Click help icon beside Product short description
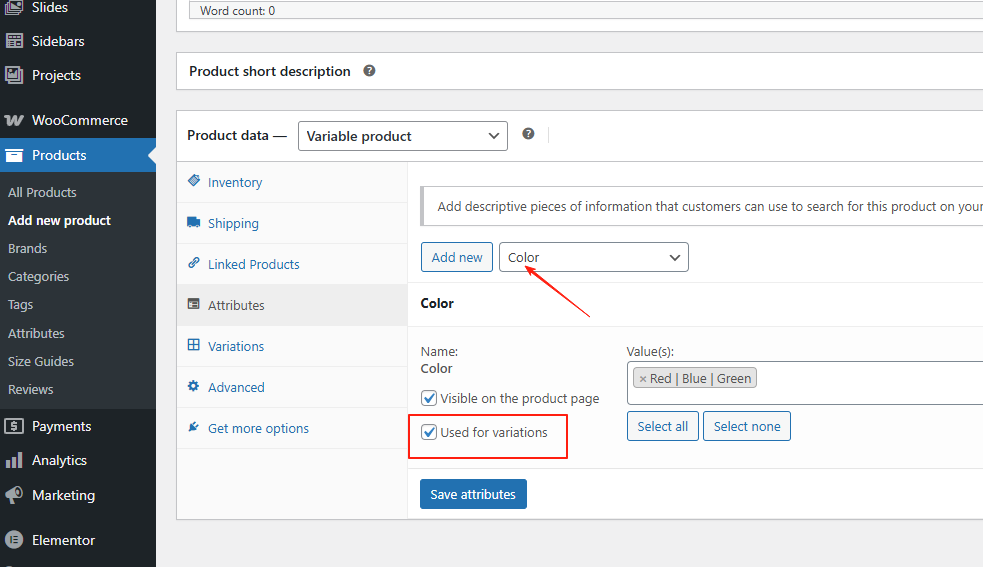 click(x=369, y=71)
